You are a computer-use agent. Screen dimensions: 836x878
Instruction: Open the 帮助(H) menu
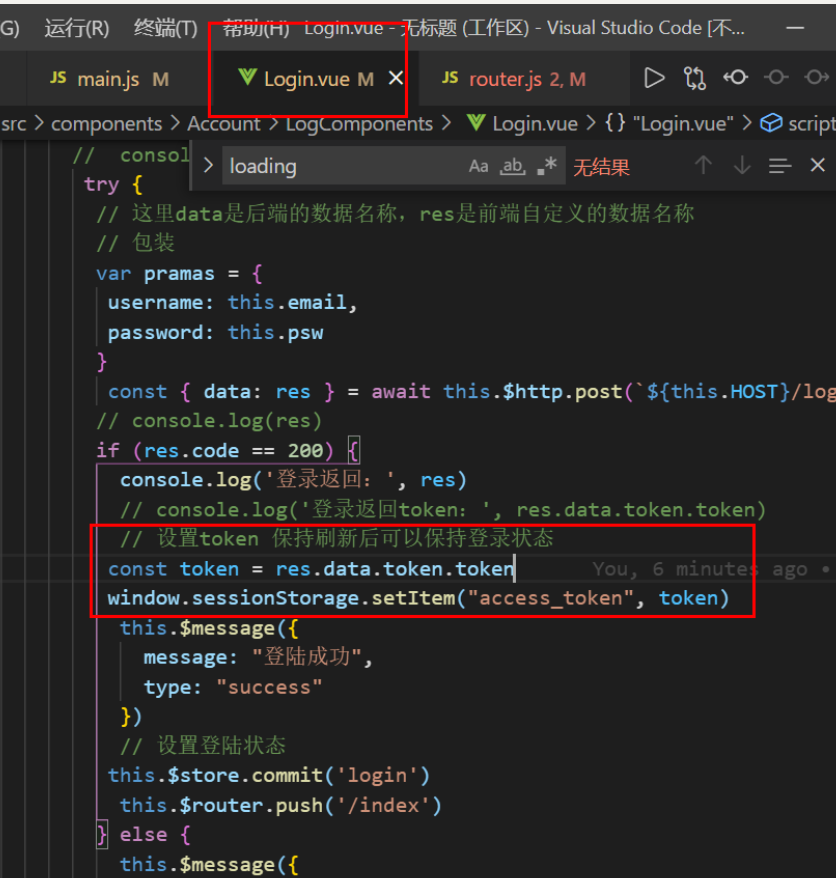tap(256, 28)
